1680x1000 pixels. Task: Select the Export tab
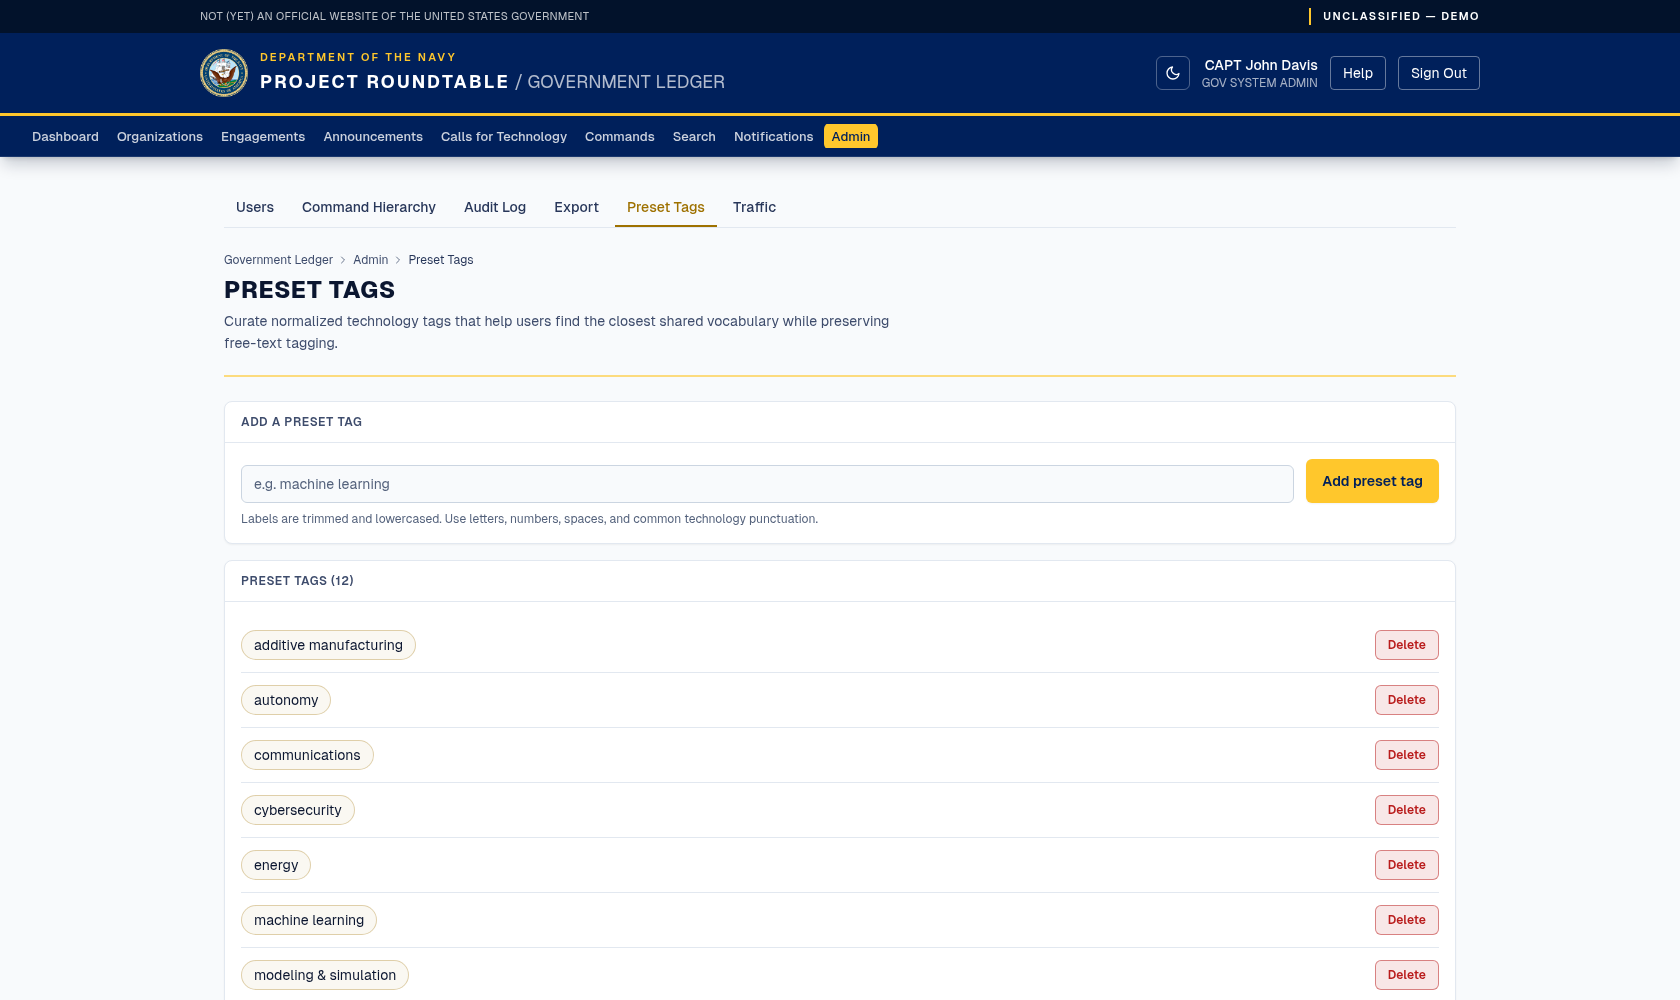coord(577,207)
